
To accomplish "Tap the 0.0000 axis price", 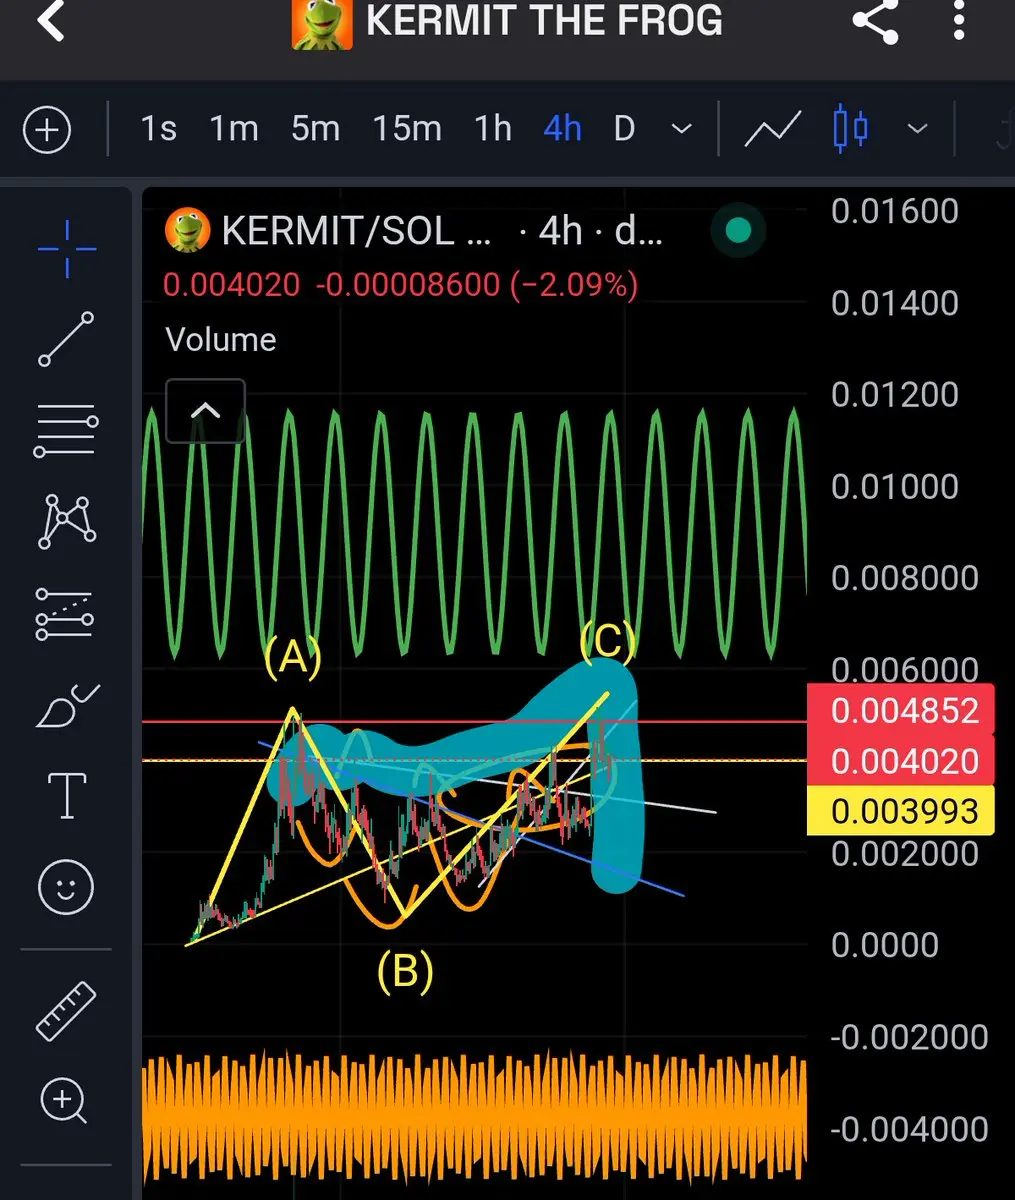I will (x=885, y=945).
